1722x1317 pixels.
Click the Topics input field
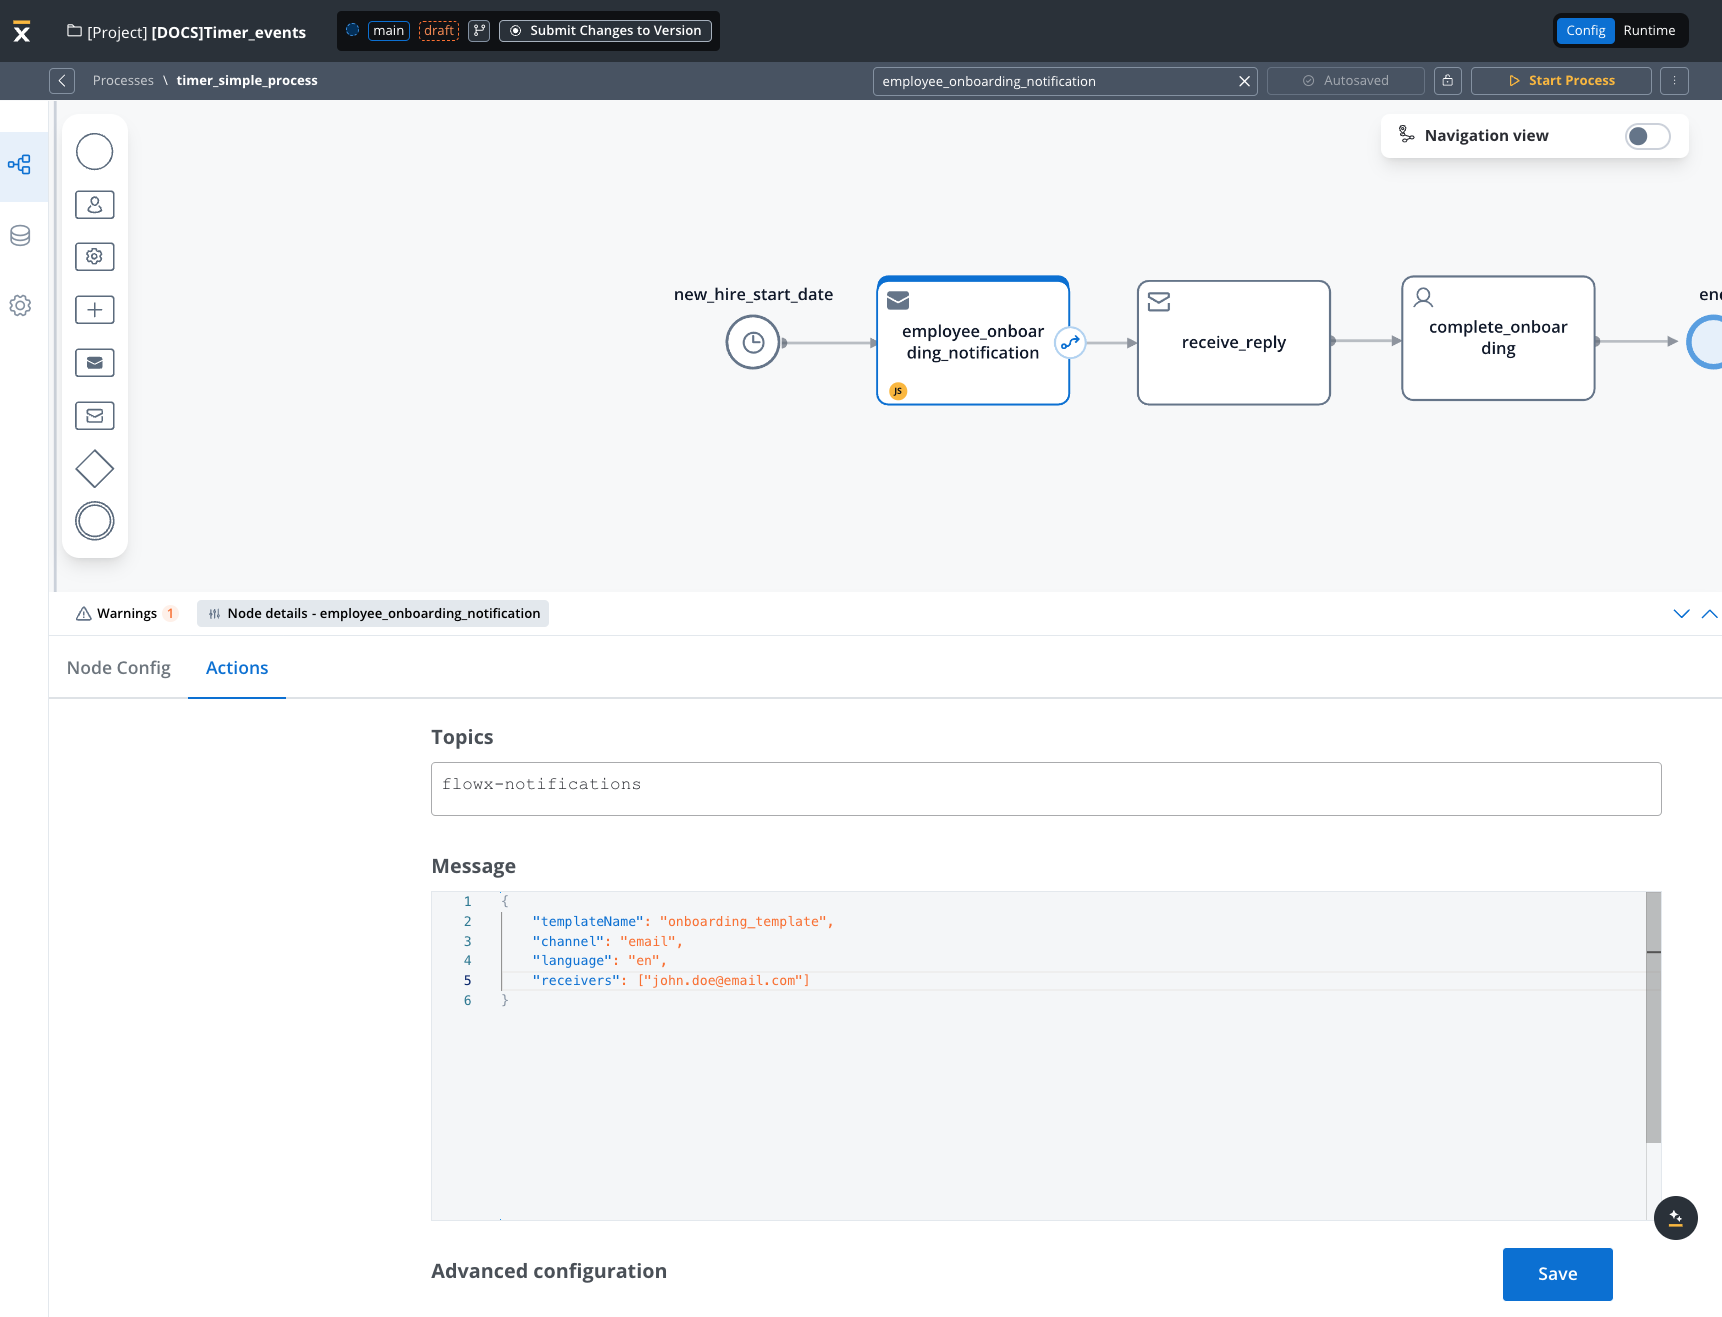pos(1046,789)
